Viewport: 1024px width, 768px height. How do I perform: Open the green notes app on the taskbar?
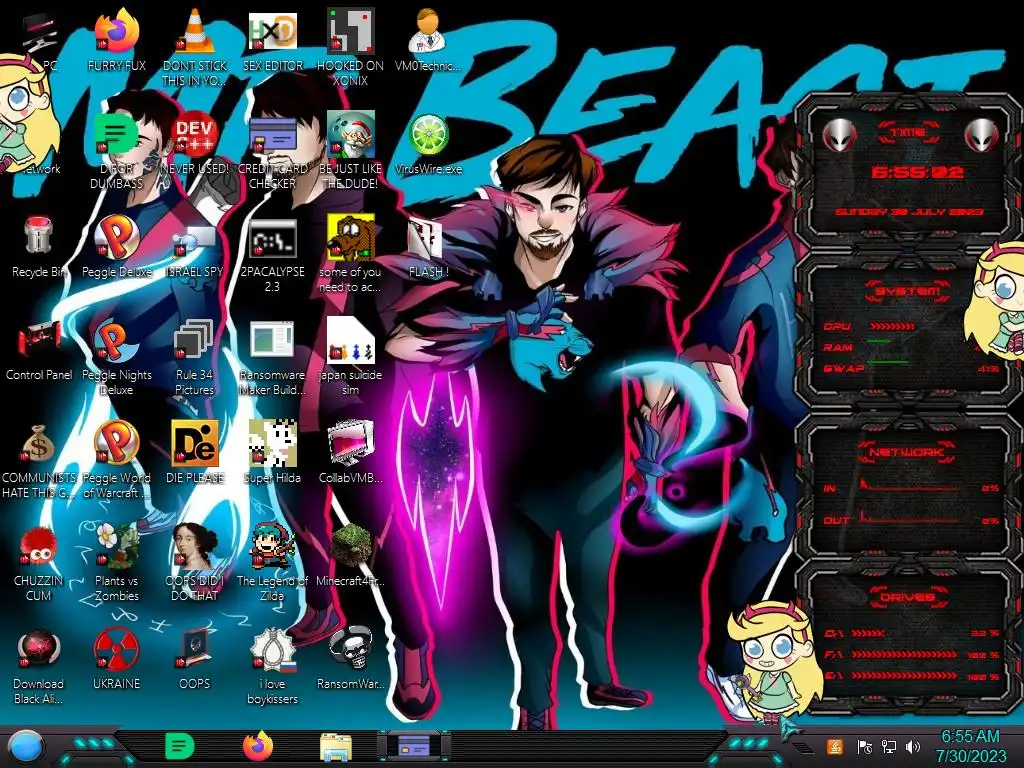[x=180, y=746]
